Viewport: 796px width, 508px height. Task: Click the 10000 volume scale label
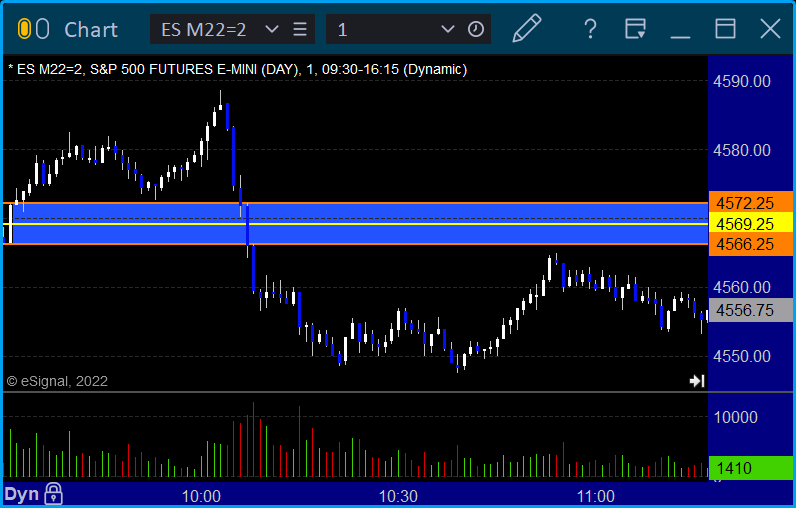(736, 417)
